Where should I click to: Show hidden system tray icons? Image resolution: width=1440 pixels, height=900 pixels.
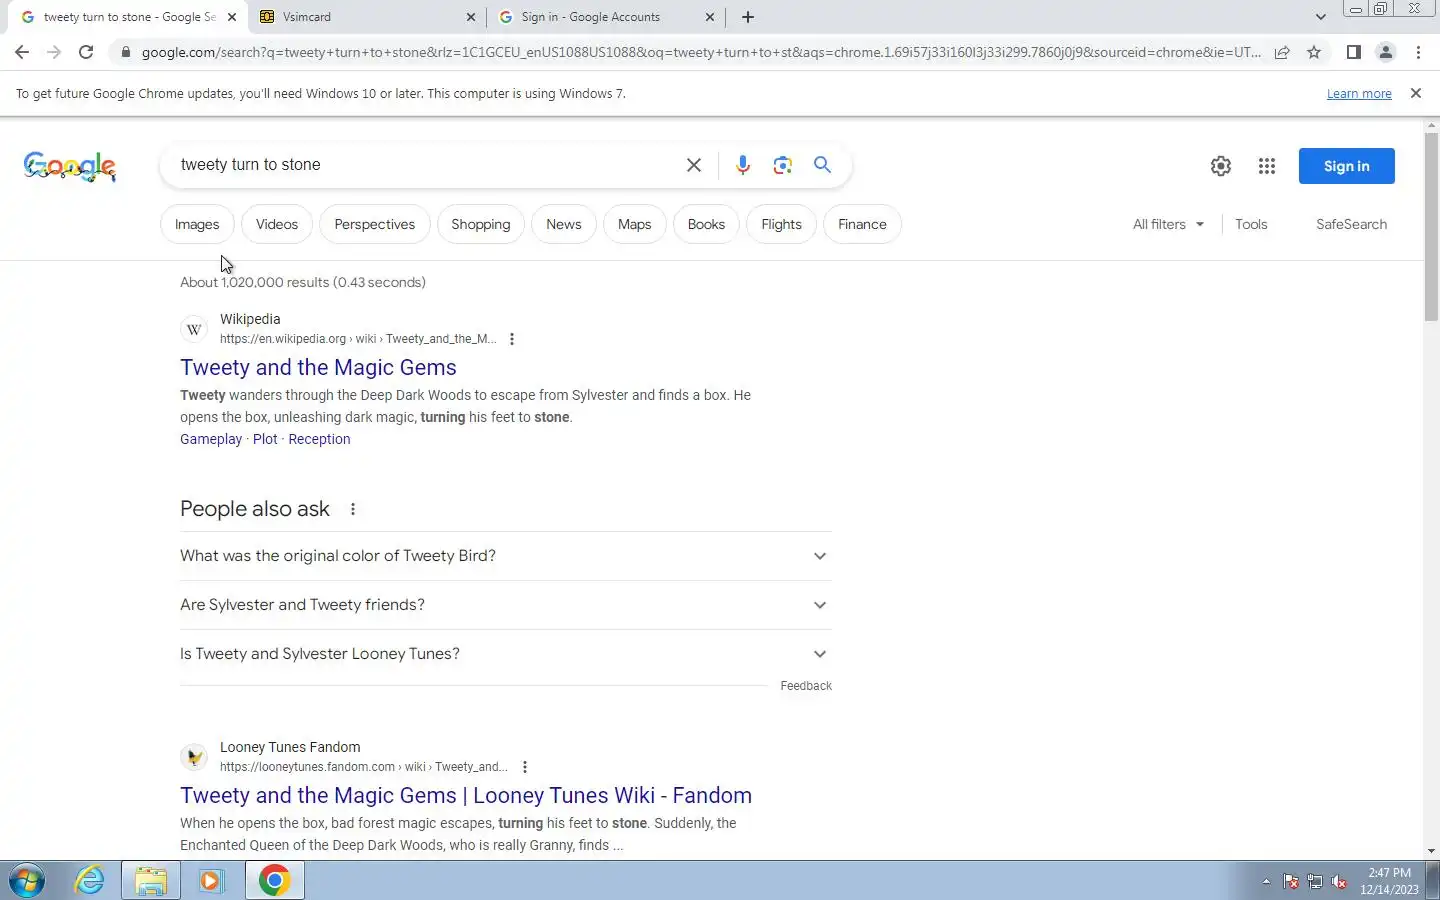[1266, 882]
